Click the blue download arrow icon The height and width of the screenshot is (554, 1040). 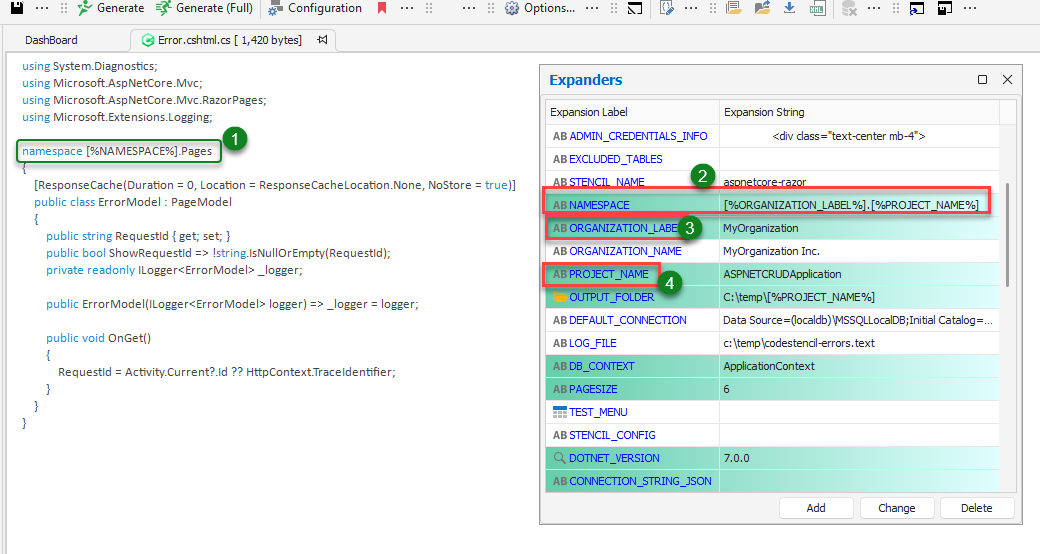click(789, 8)
